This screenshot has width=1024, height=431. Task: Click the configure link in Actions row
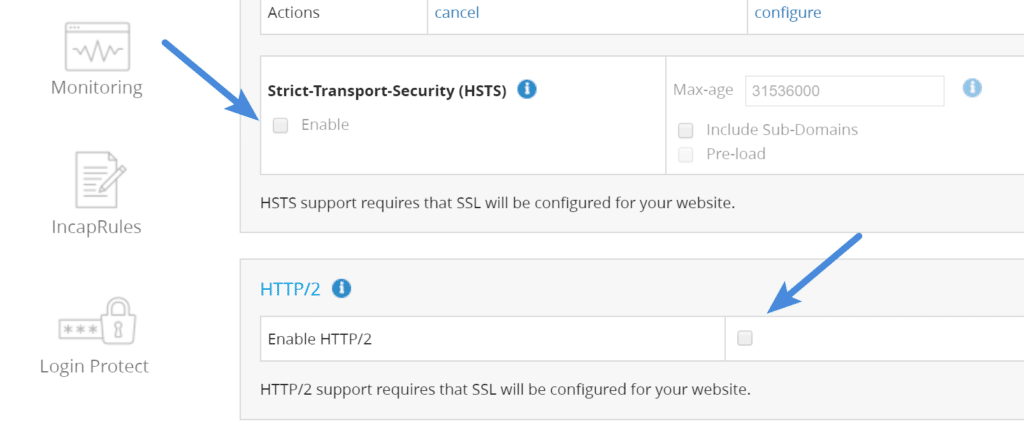787,13
